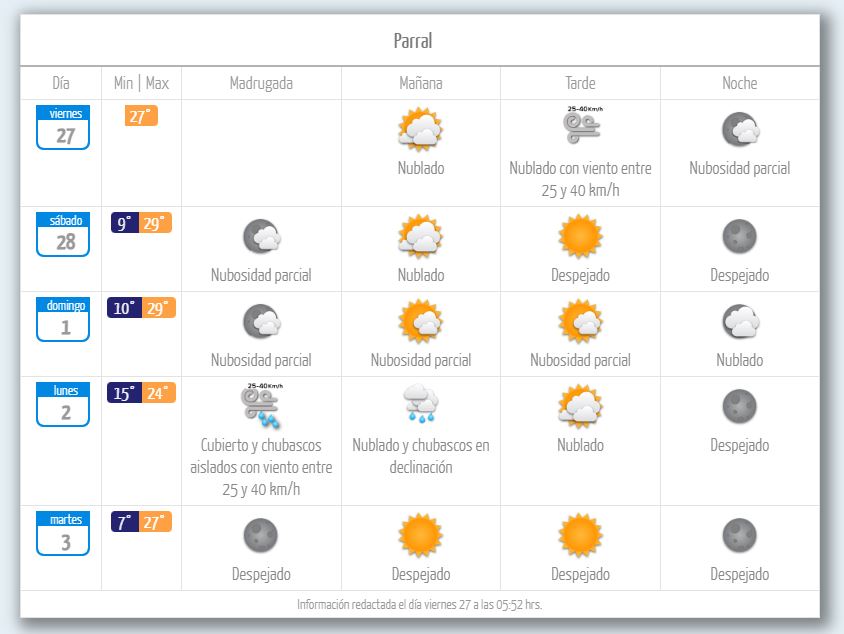Click Saturday's 9° minimum temperature badge

coord(124,223)
